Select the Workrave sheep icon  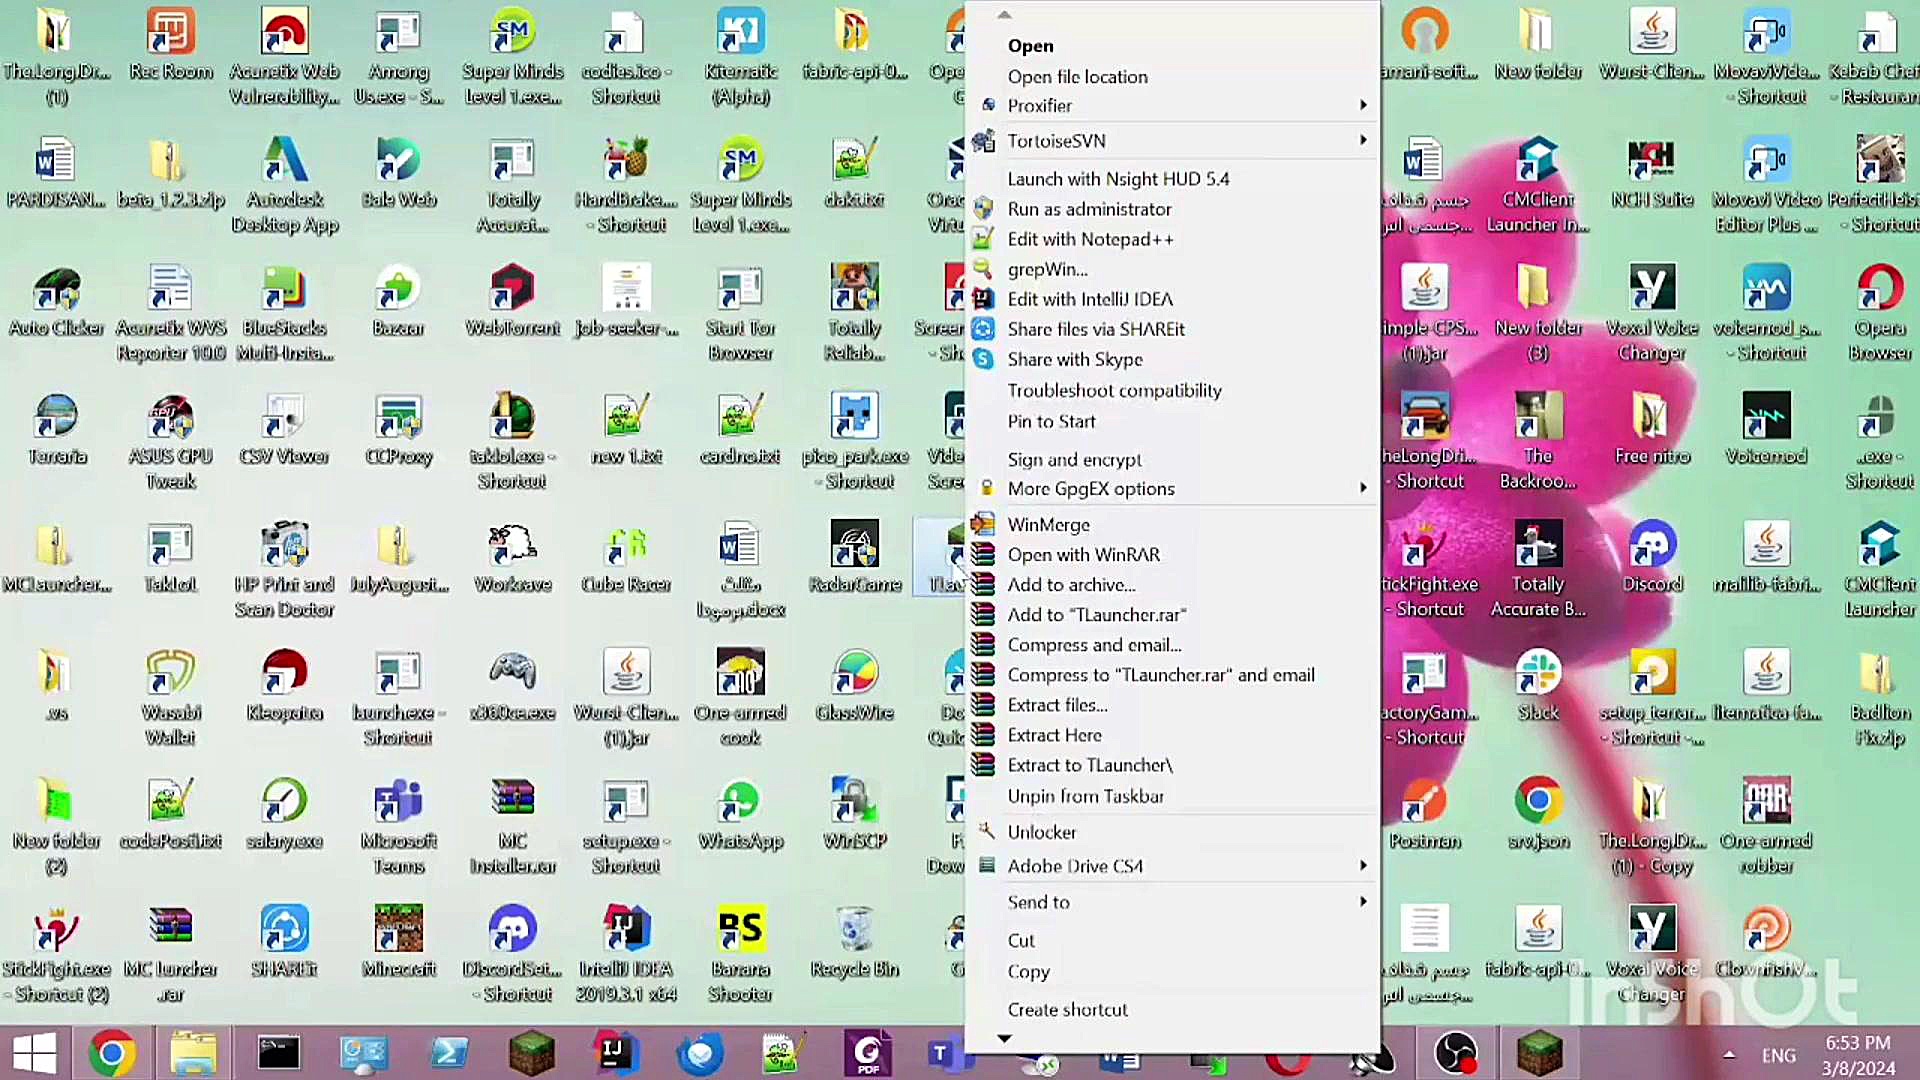[x=512, y=556]
